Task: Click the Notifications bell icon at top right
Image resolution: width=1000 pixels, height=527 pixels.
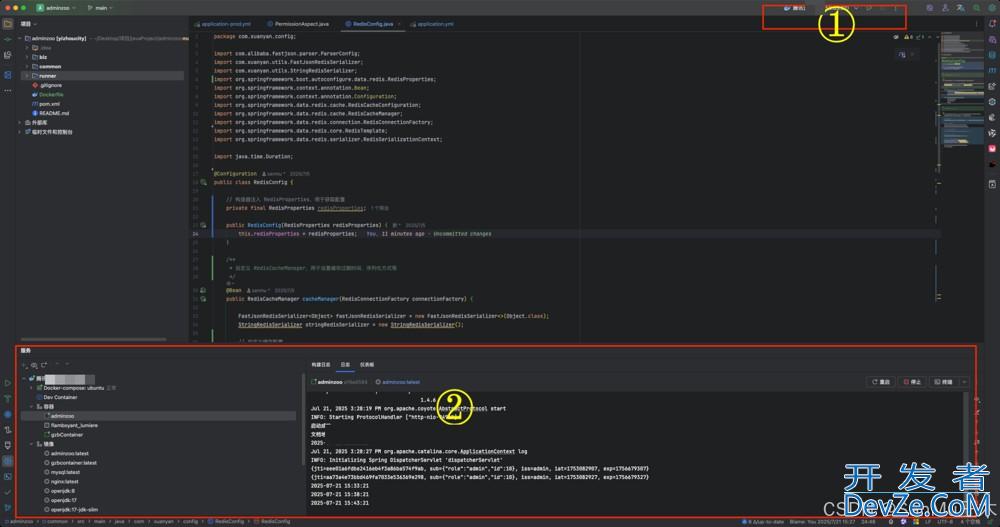Action: 992,24
